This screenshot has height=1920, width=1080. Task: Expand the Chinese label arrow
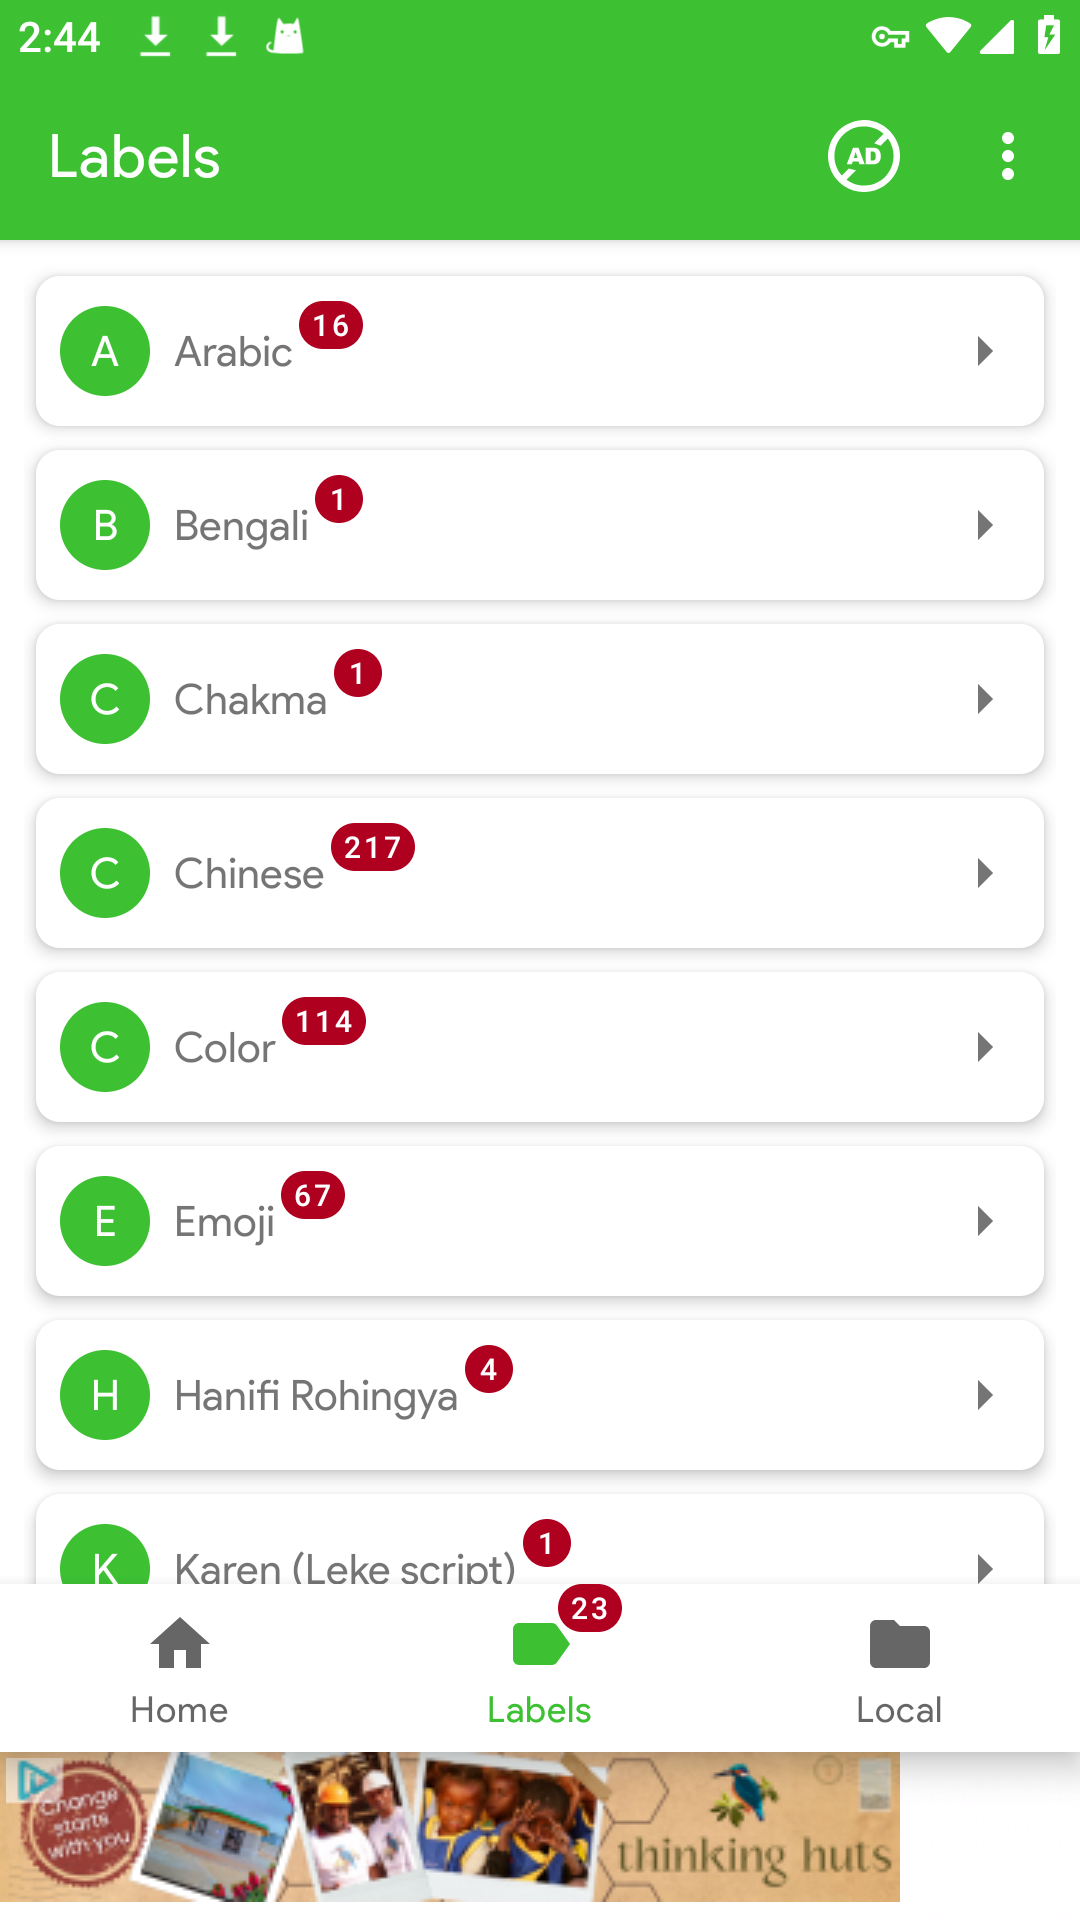pyautogui.click(x=985, y=873)
